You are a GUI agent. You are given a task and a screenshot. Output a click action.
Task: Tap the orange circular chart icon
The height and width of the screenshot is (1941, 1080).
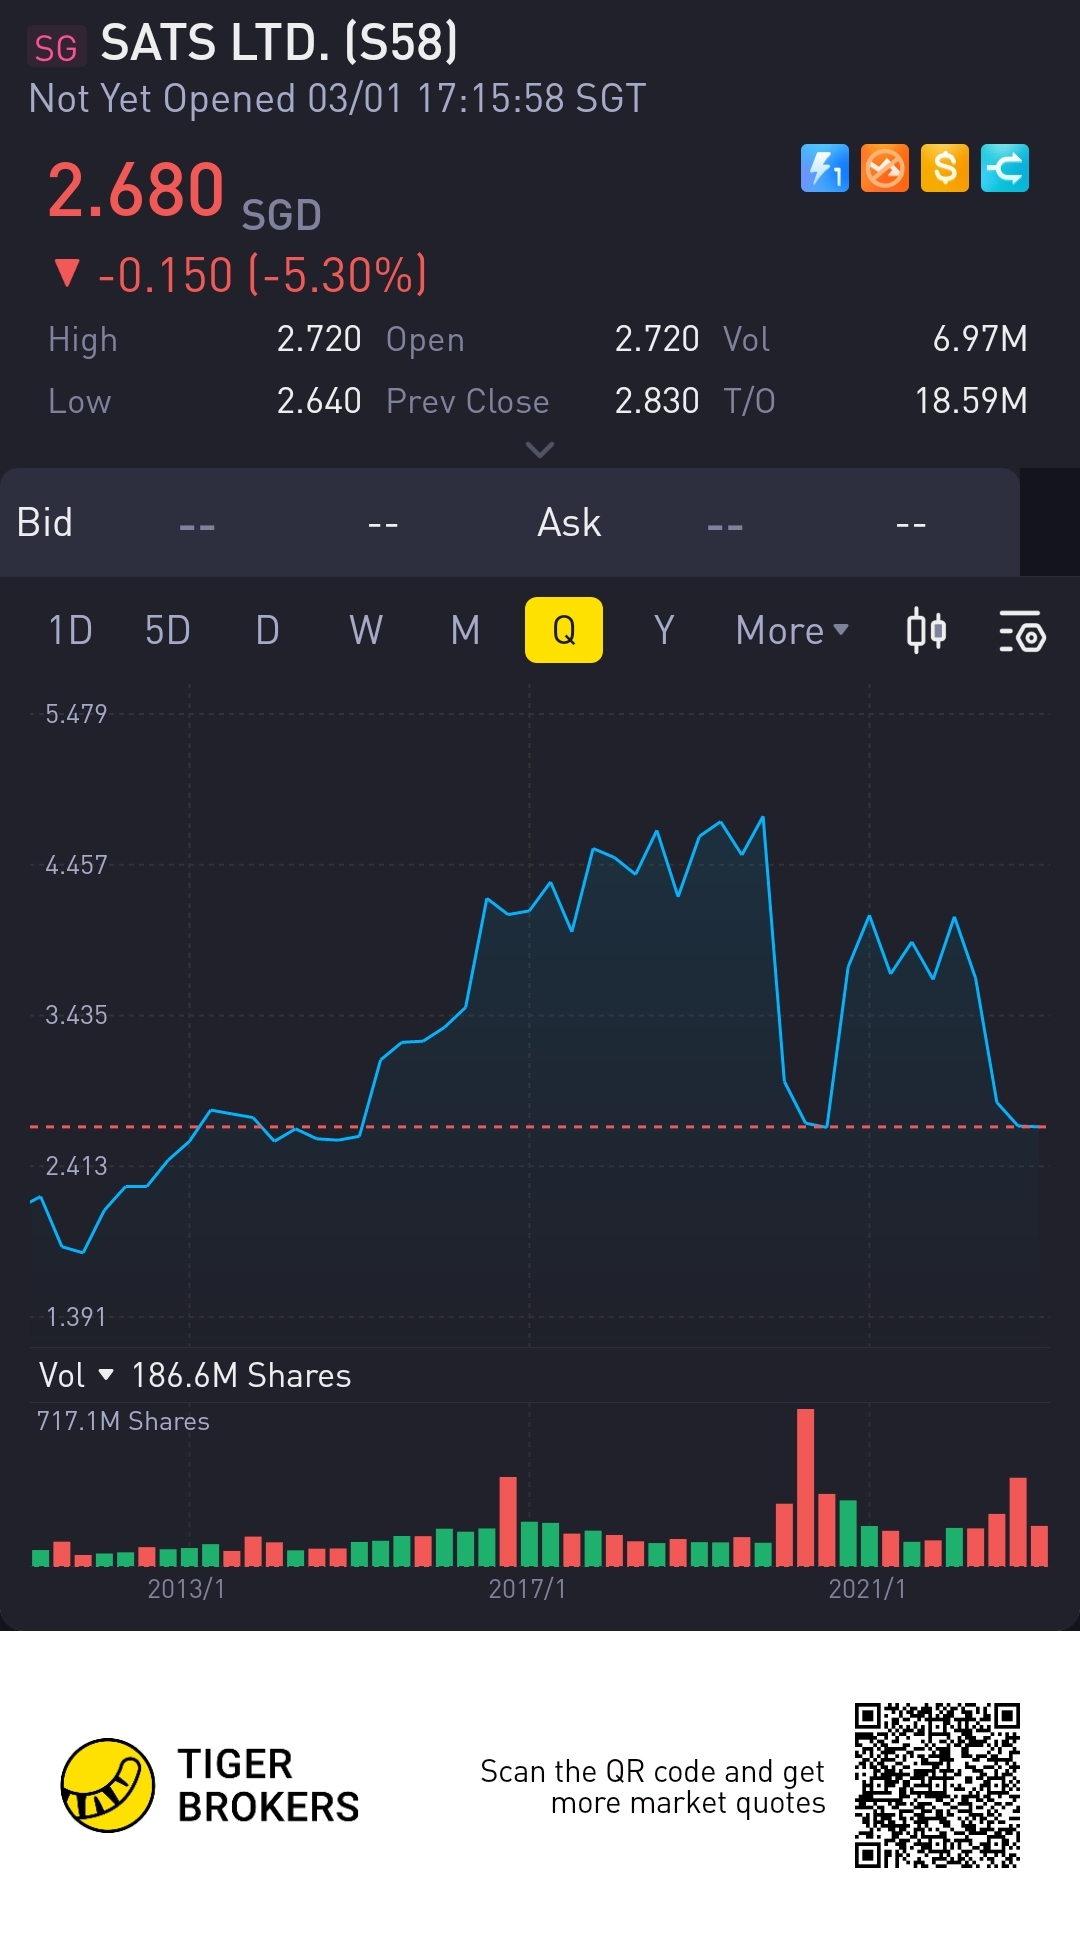[x=885, y=168]
